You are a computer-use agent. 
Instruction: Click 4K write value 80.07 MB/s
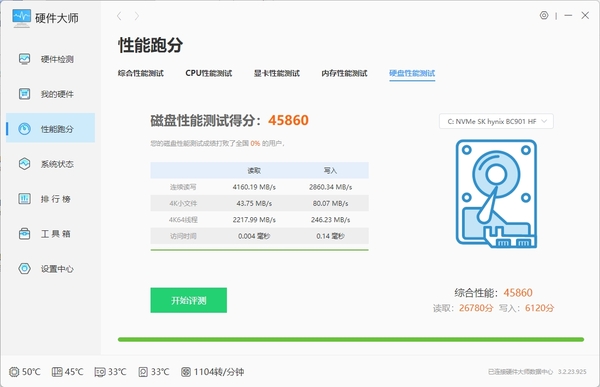pyautogui.click(x=331, y=204)
